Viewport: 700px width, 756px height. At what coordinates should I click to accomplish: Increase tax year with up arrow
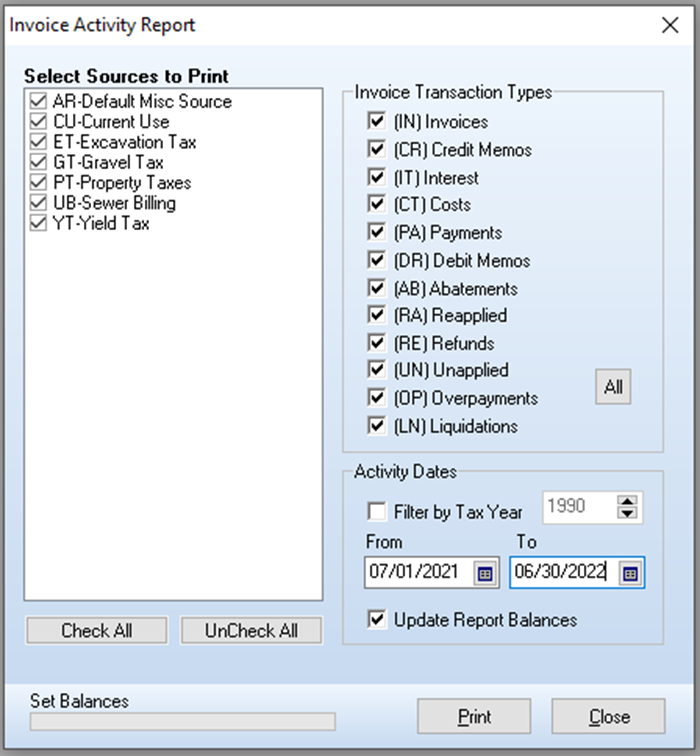click(x=627, y=501)
